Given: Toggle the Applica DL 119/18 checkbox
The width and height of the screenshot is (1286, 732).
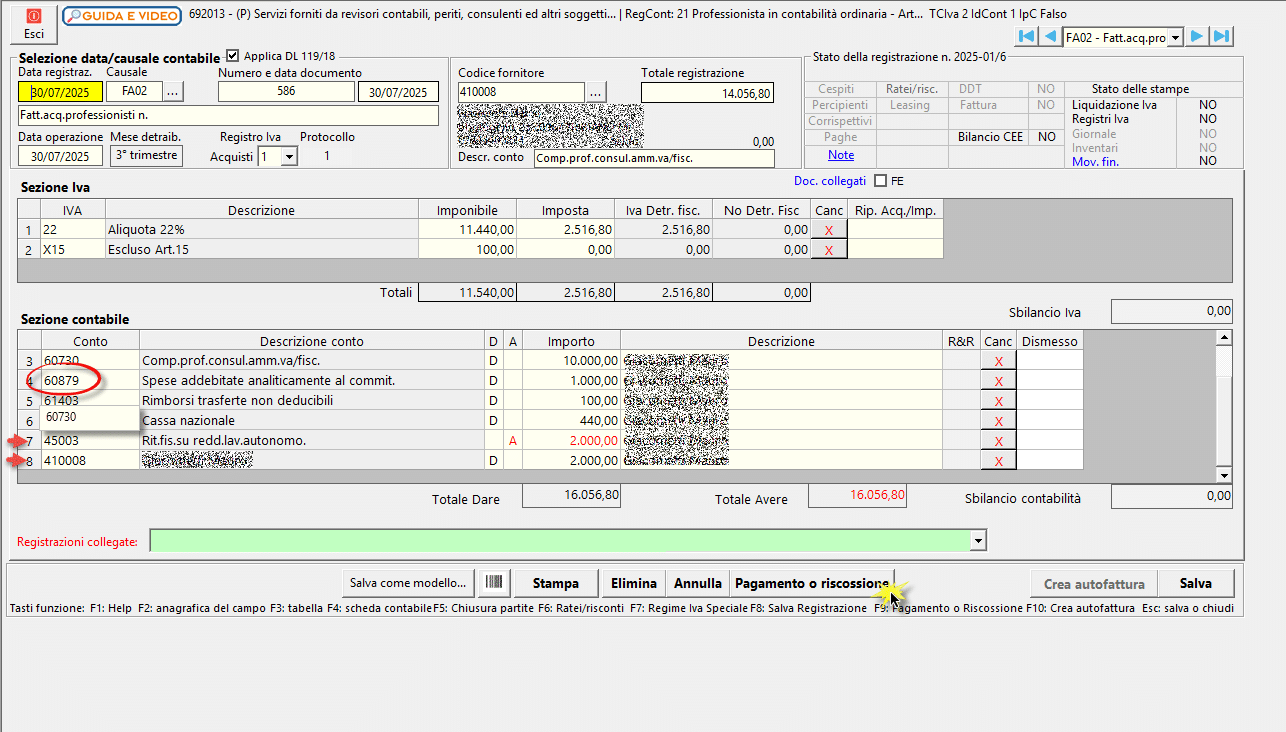Looking at the screenshot, I should (234, 56).
